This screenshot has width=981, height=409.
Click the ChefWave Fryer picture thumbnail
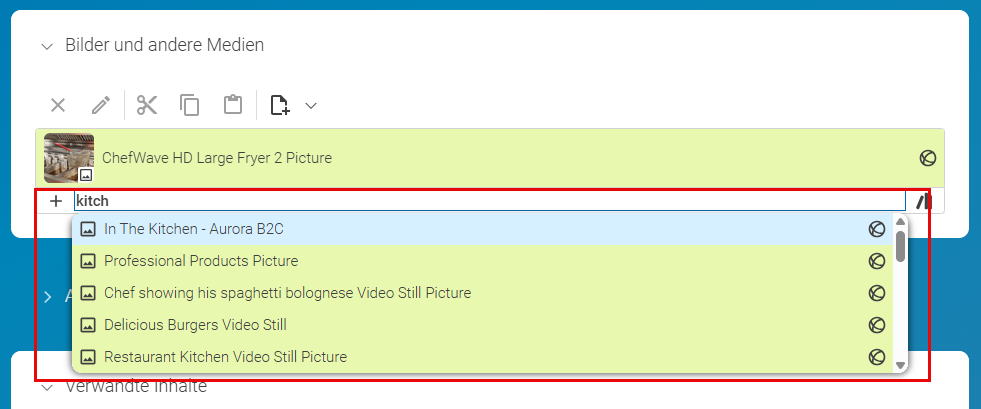[x=69, y=158]
